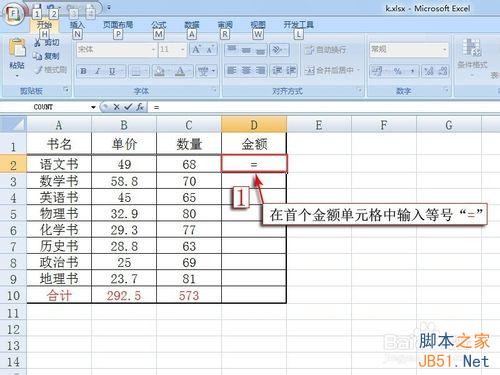The image size is (500, 375).
Task: Click the accounting number format icon
Action: [377, 71]
